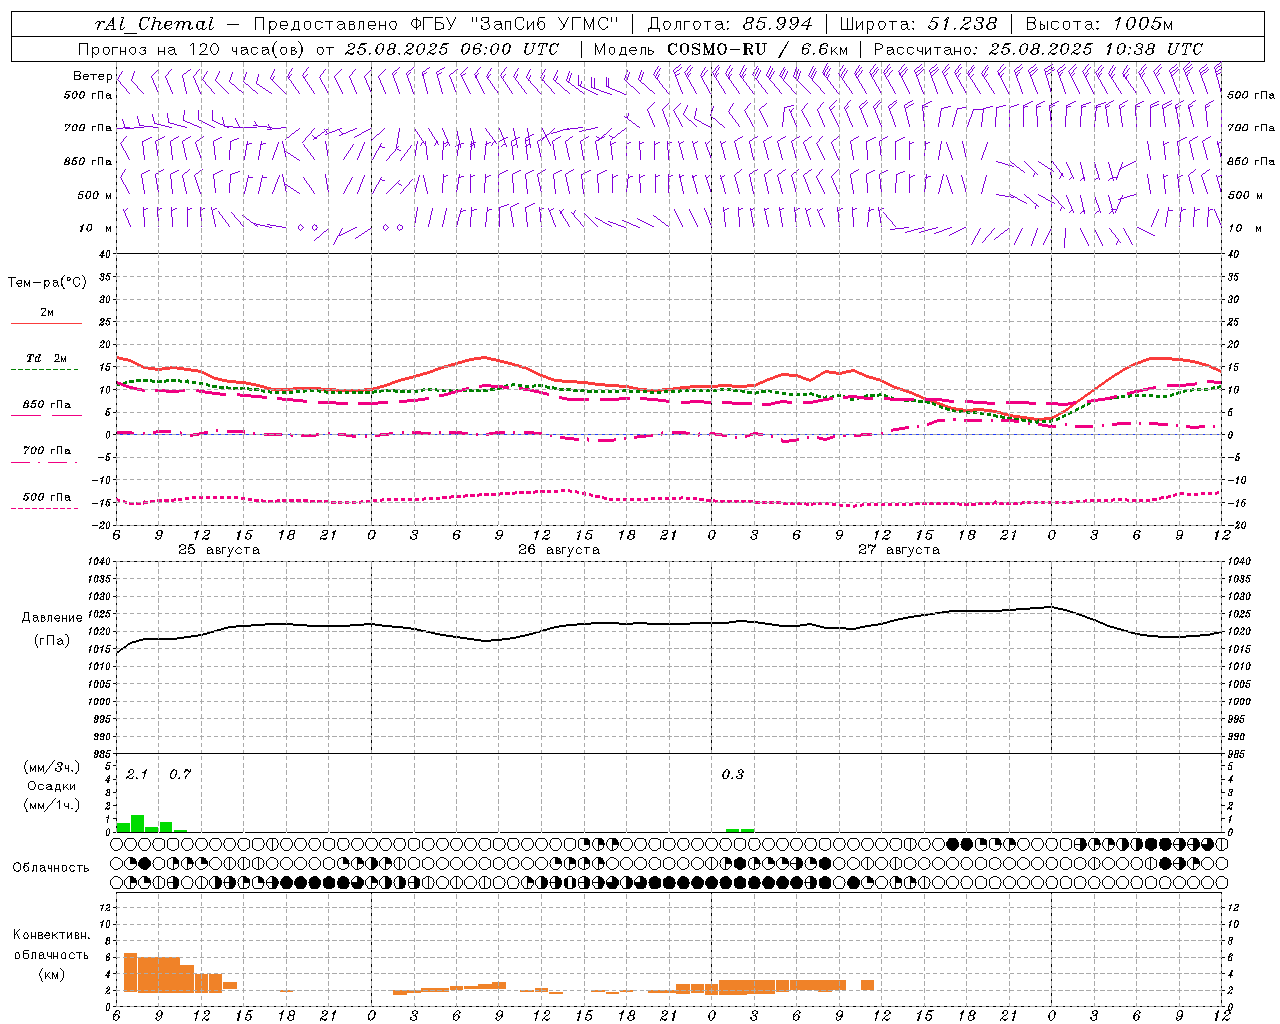
Task: Click the Ветер panel label
Action: coord(92,76)
